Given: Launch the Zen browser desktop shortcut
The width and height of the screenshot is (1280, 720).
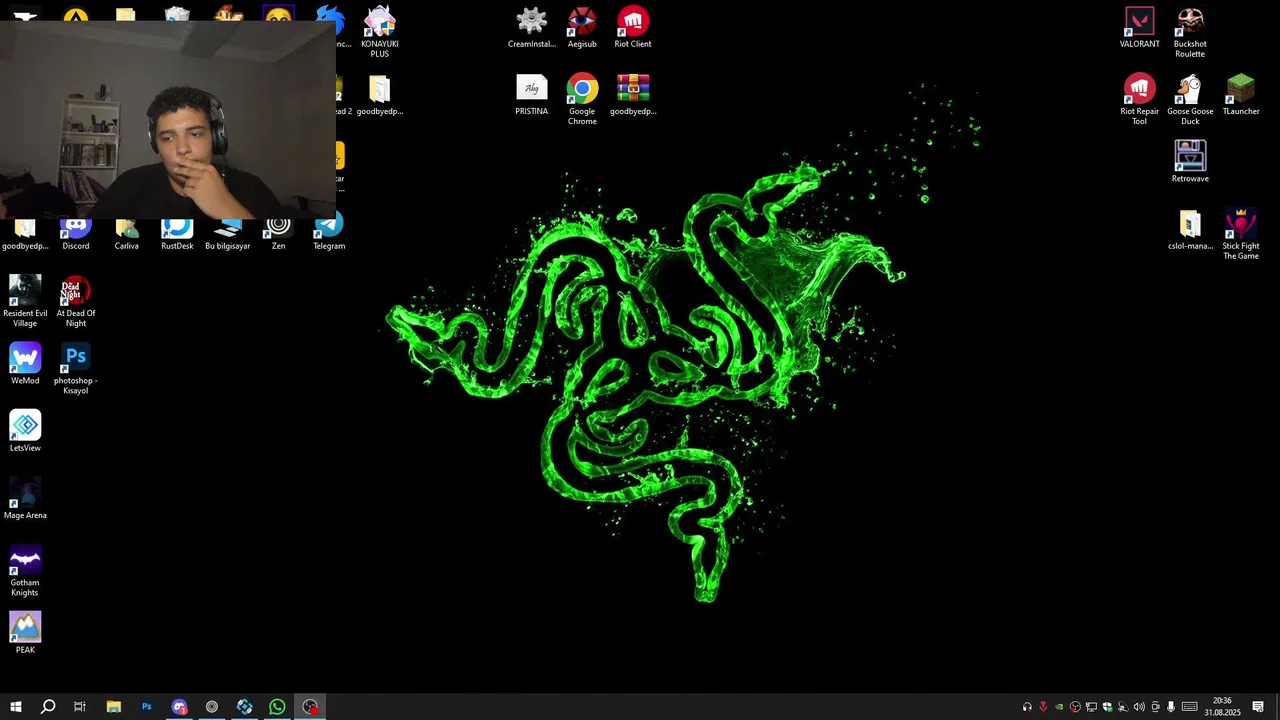Looking at the screenshot, I should coord(278,235).
